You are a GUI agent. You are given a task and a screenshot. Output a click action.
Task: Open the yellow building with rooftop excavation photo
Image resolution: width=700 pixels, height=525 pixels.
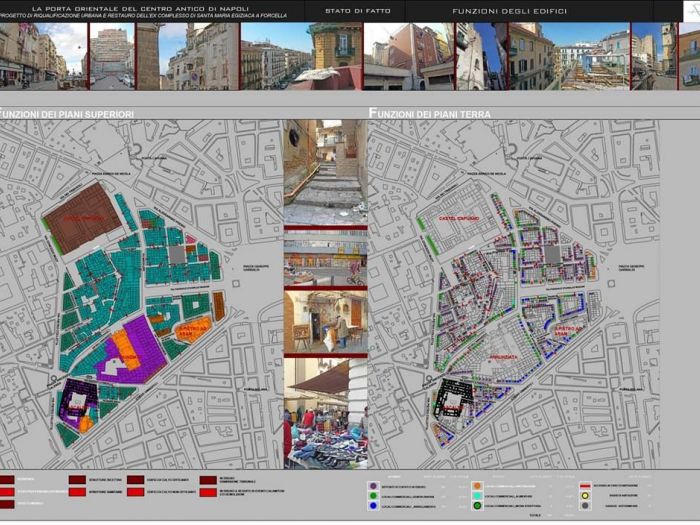click(569, 56)
